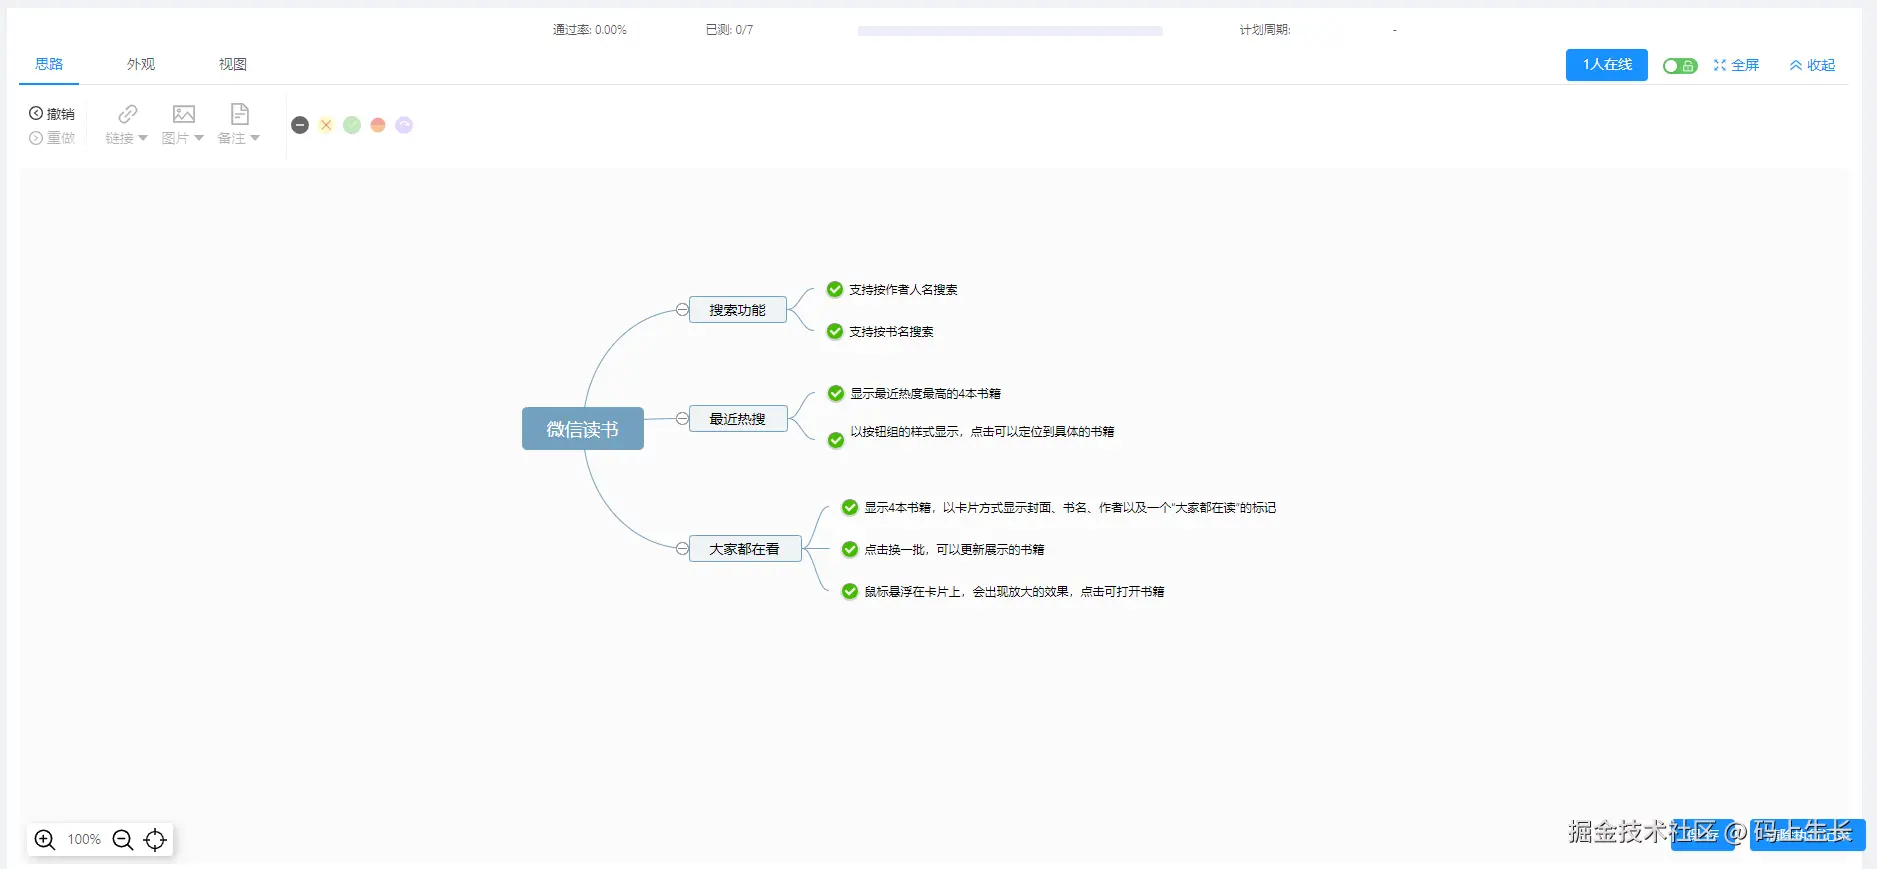Select the 搜索功能 node
Image resolution: width=1877 pixels, height=869 pixels.
[x=738, y=310]
